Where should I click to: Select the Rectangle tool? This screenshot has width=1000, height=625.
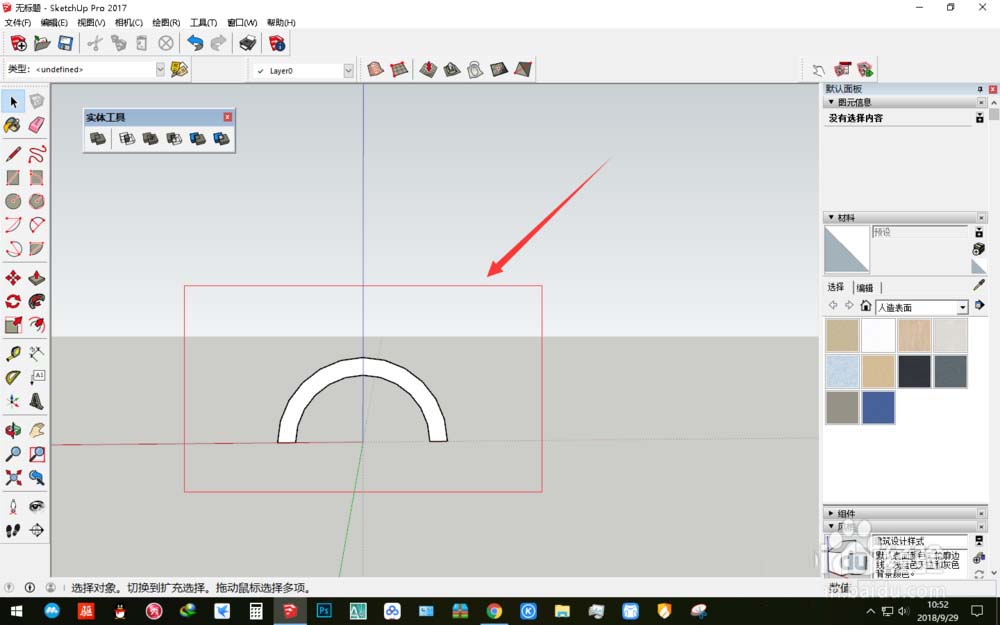13,177
